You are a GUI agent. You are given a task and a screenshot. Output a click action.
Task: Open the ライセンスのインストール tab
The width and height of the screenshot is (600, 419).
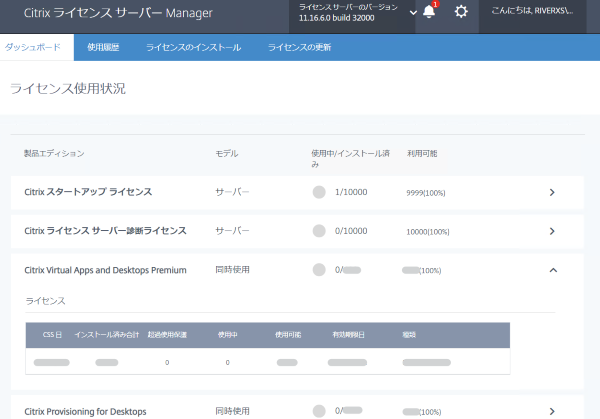(x=194, y=47)
